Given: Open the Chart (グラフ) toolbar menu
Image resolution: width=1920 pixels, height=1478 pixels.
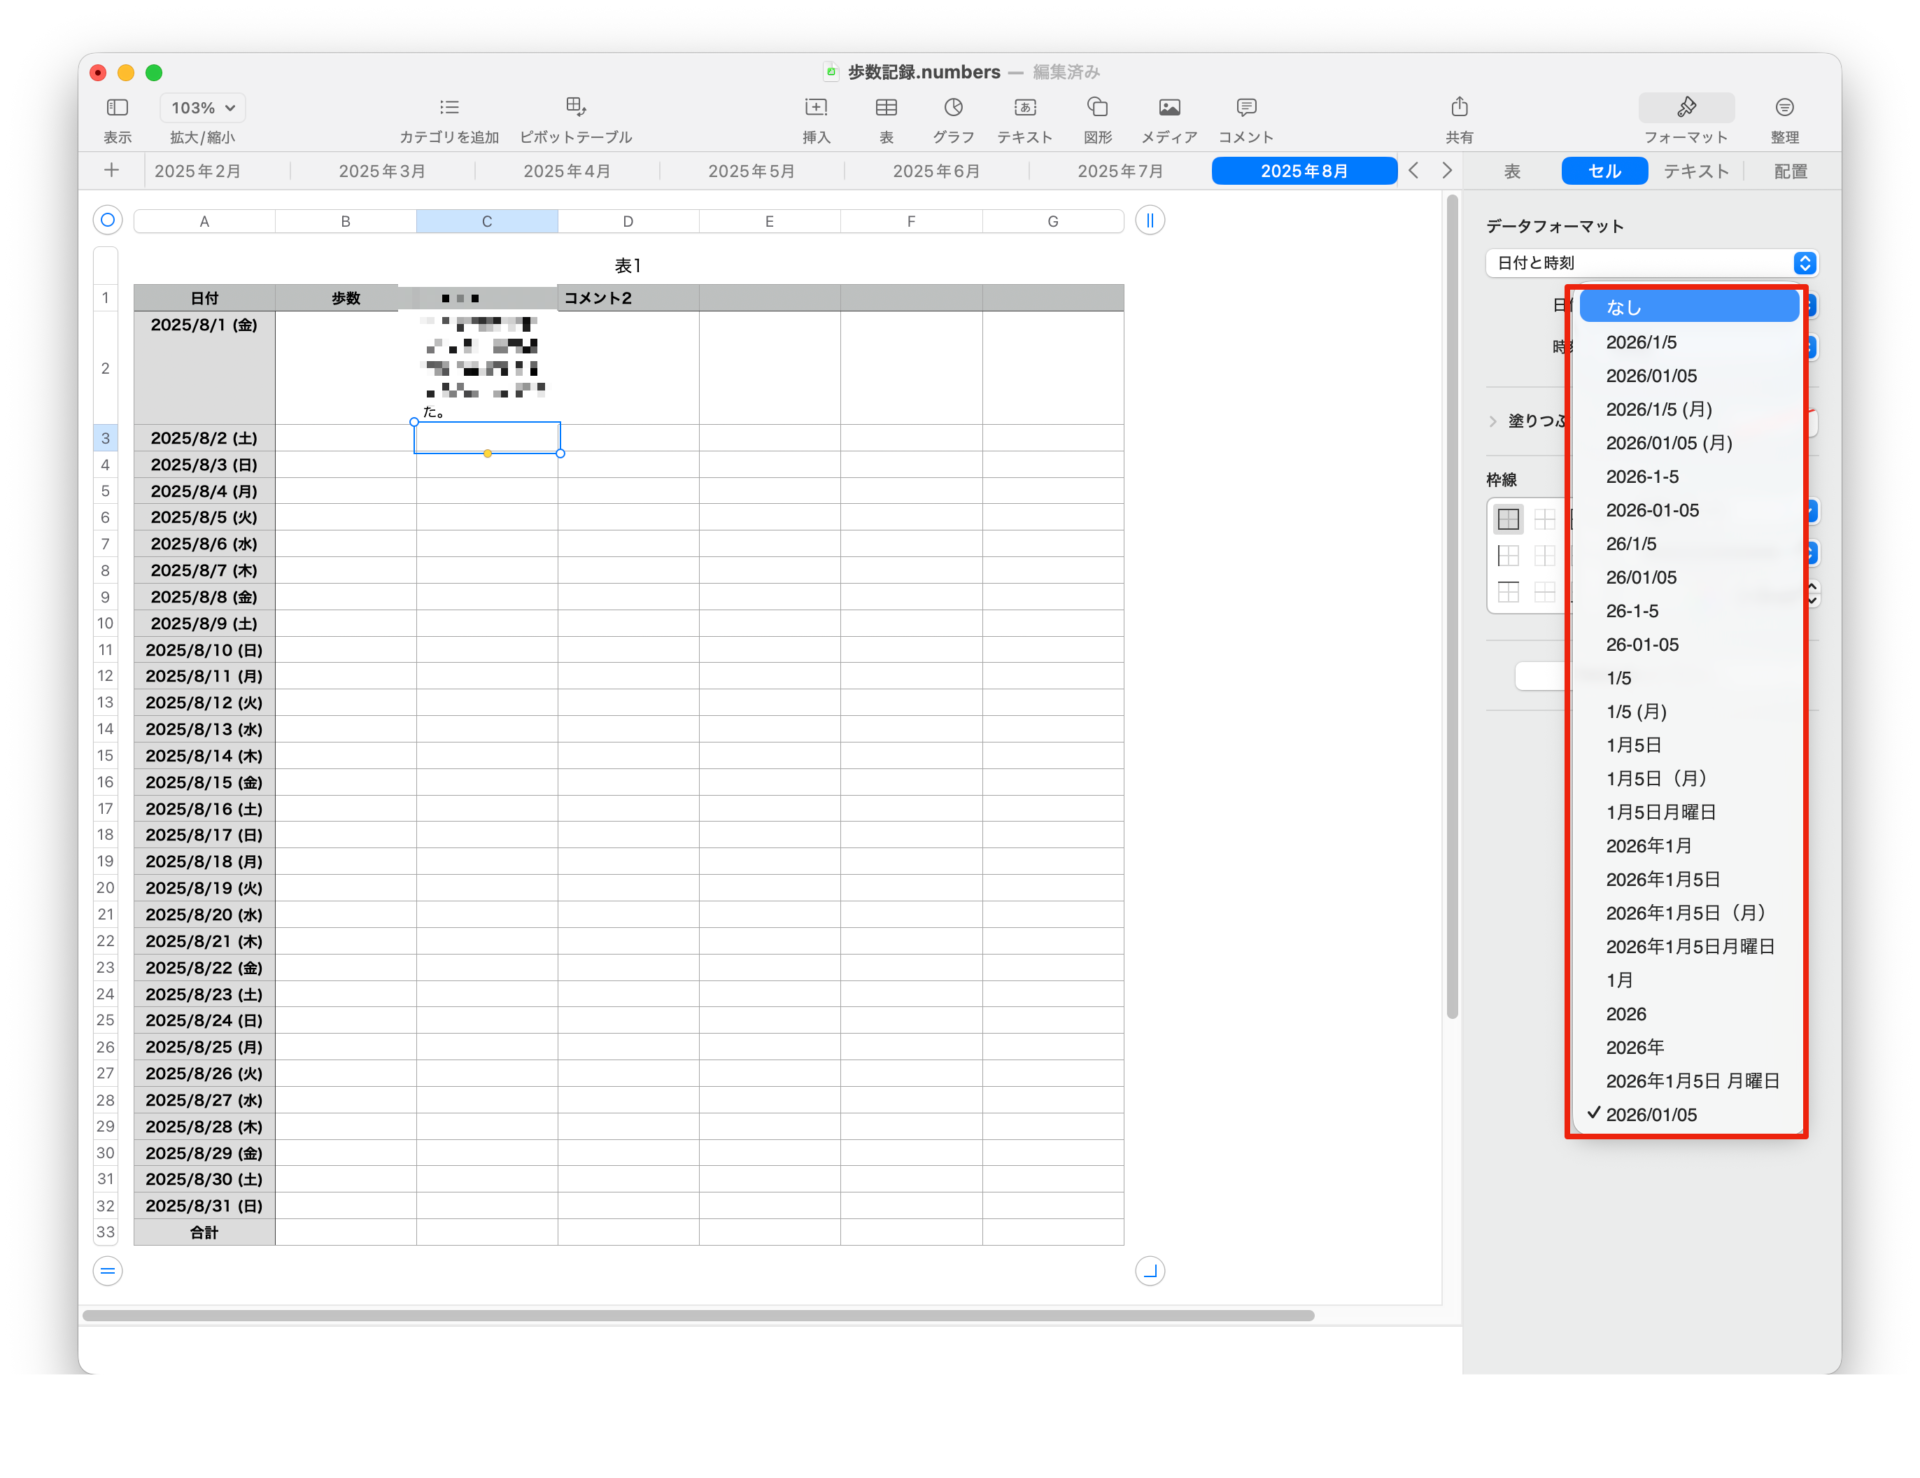Looking at the screenshot, I should coord(953,107).
